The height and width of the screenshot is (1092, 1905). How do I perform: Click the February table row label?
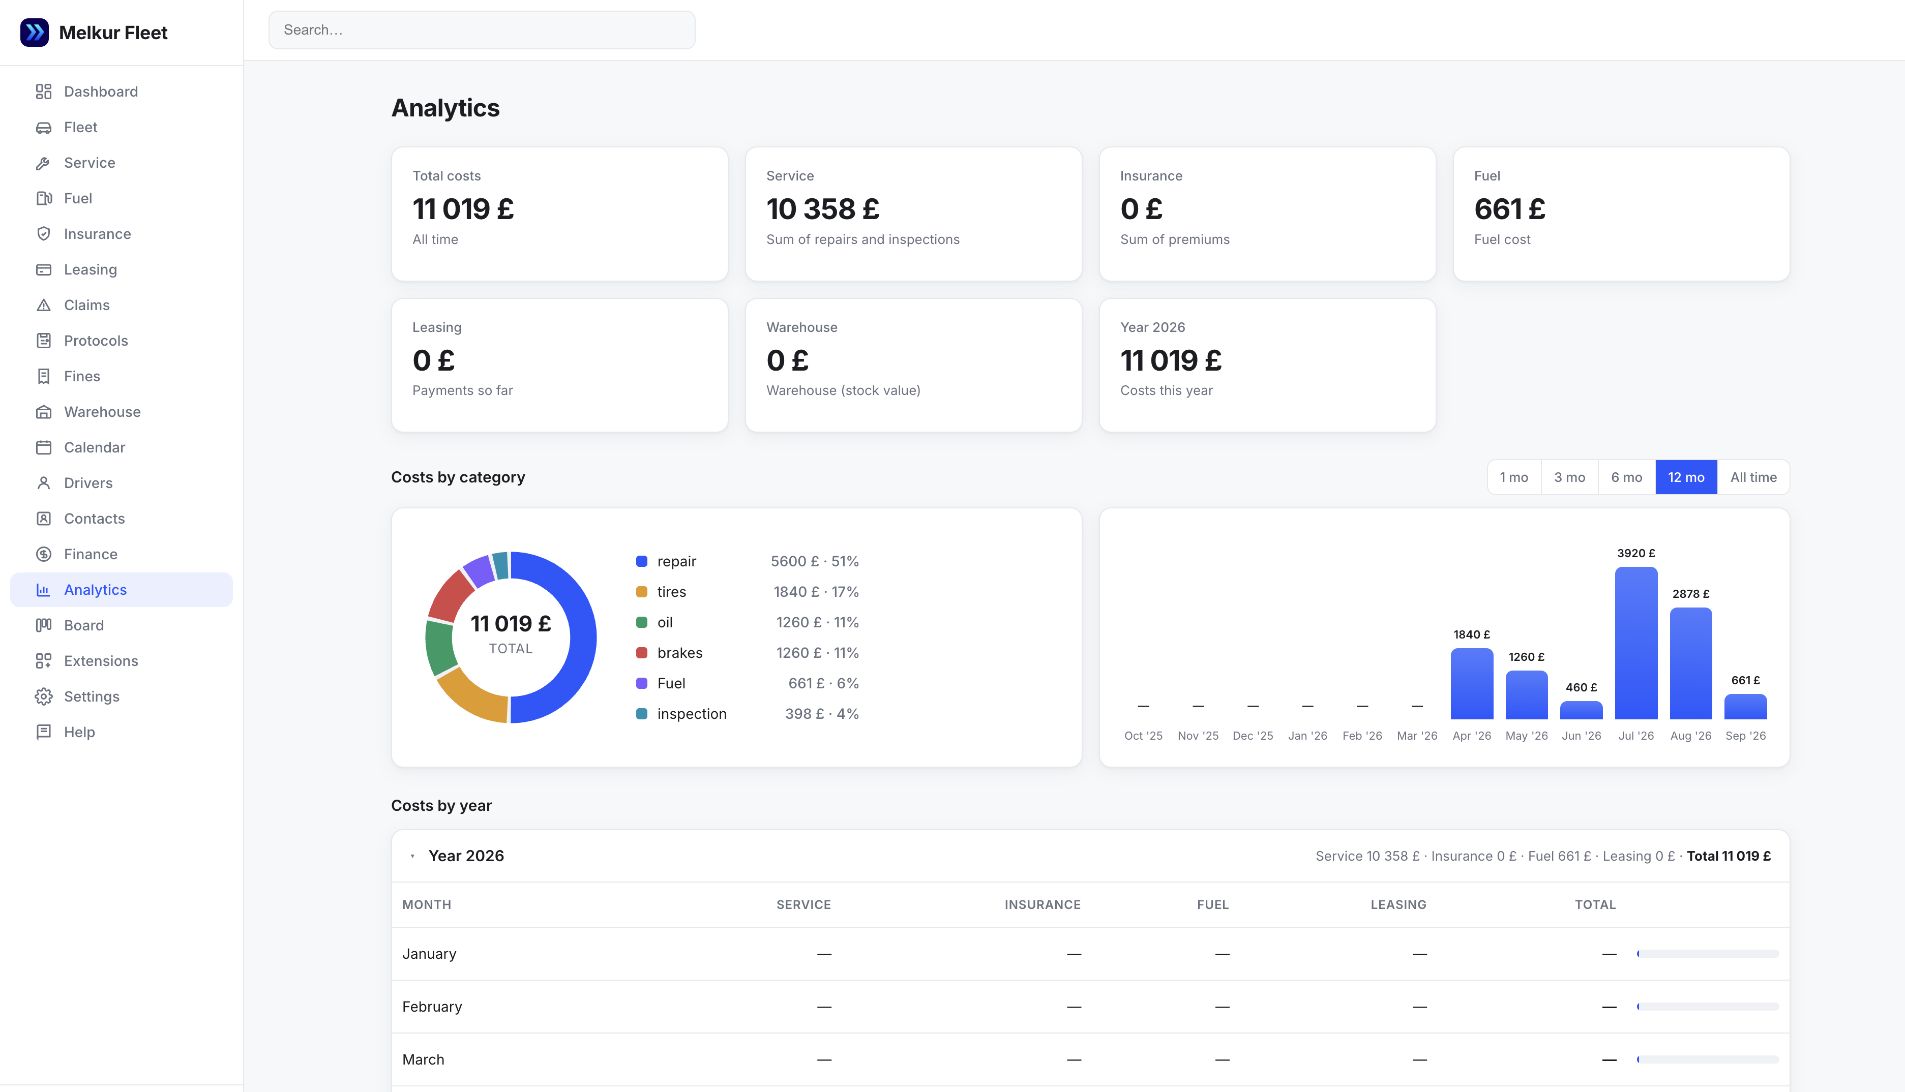[x=432, y=1007]
